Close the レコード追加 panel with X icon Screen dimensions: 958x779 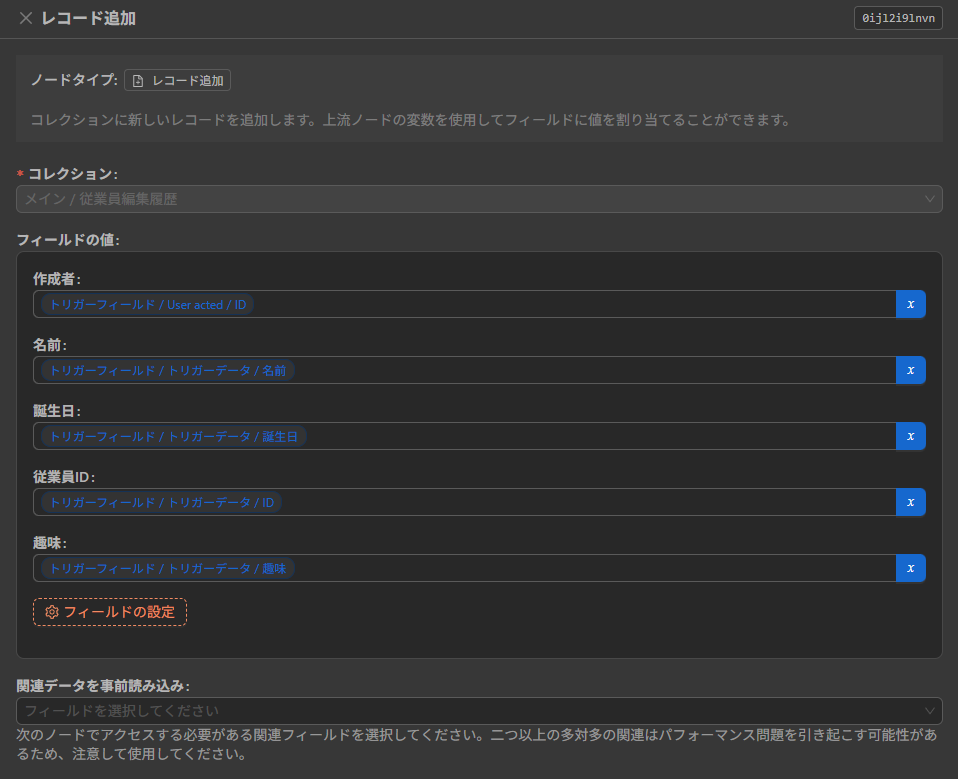pyautogui.click(x=26, y=18)
